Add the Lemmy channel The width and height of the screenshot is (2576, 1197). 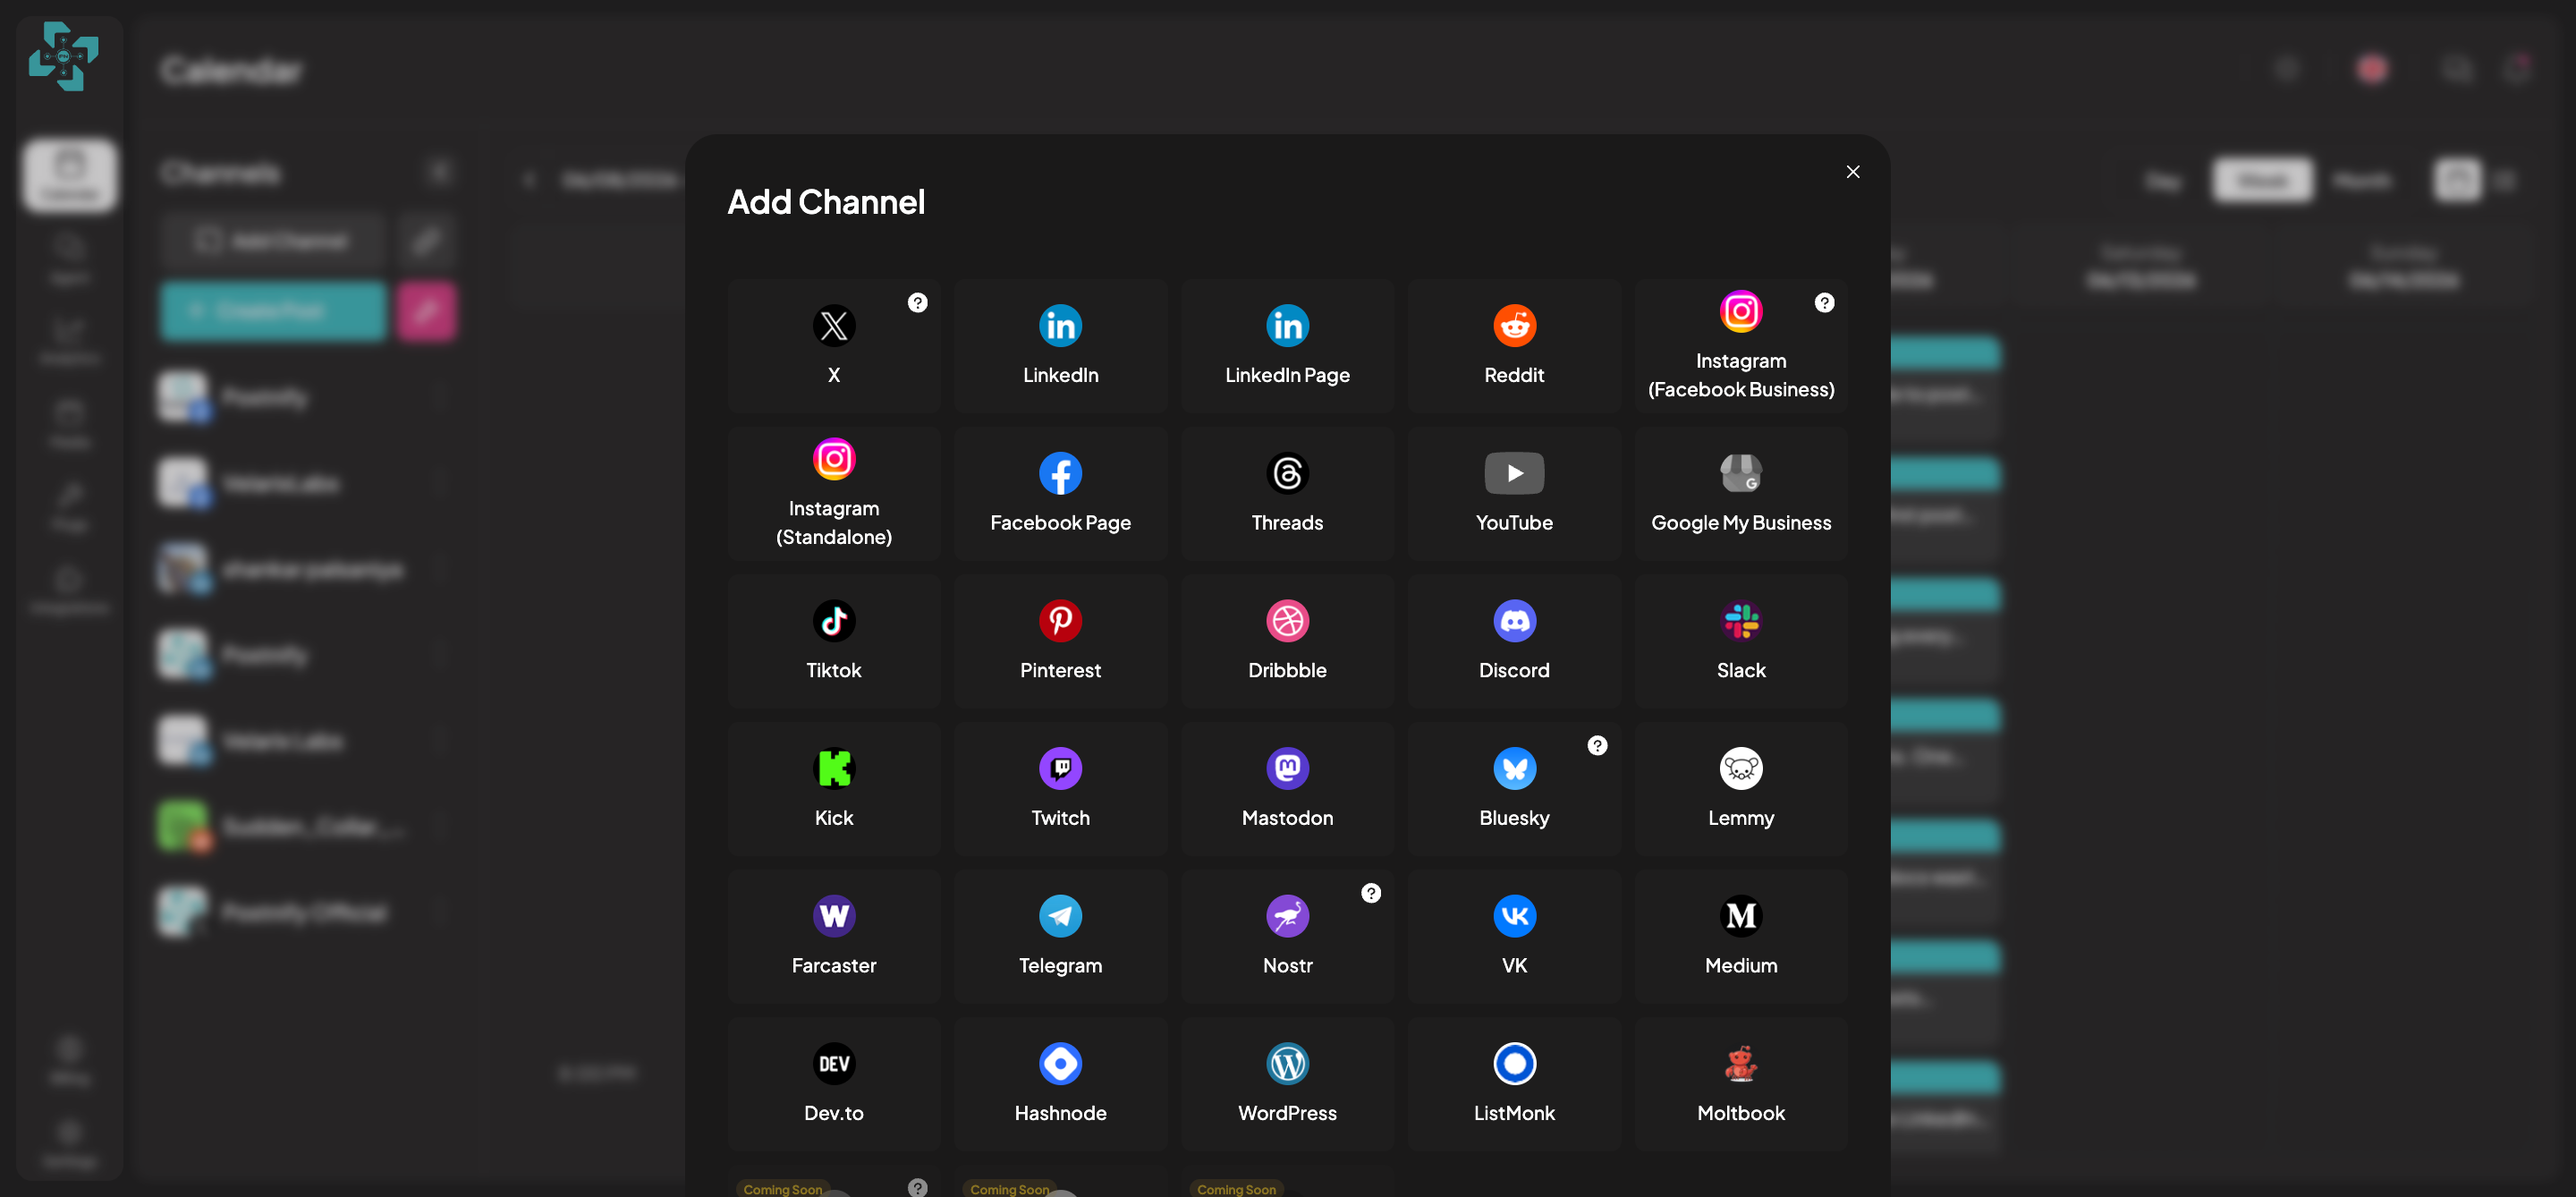point(1741,788)
